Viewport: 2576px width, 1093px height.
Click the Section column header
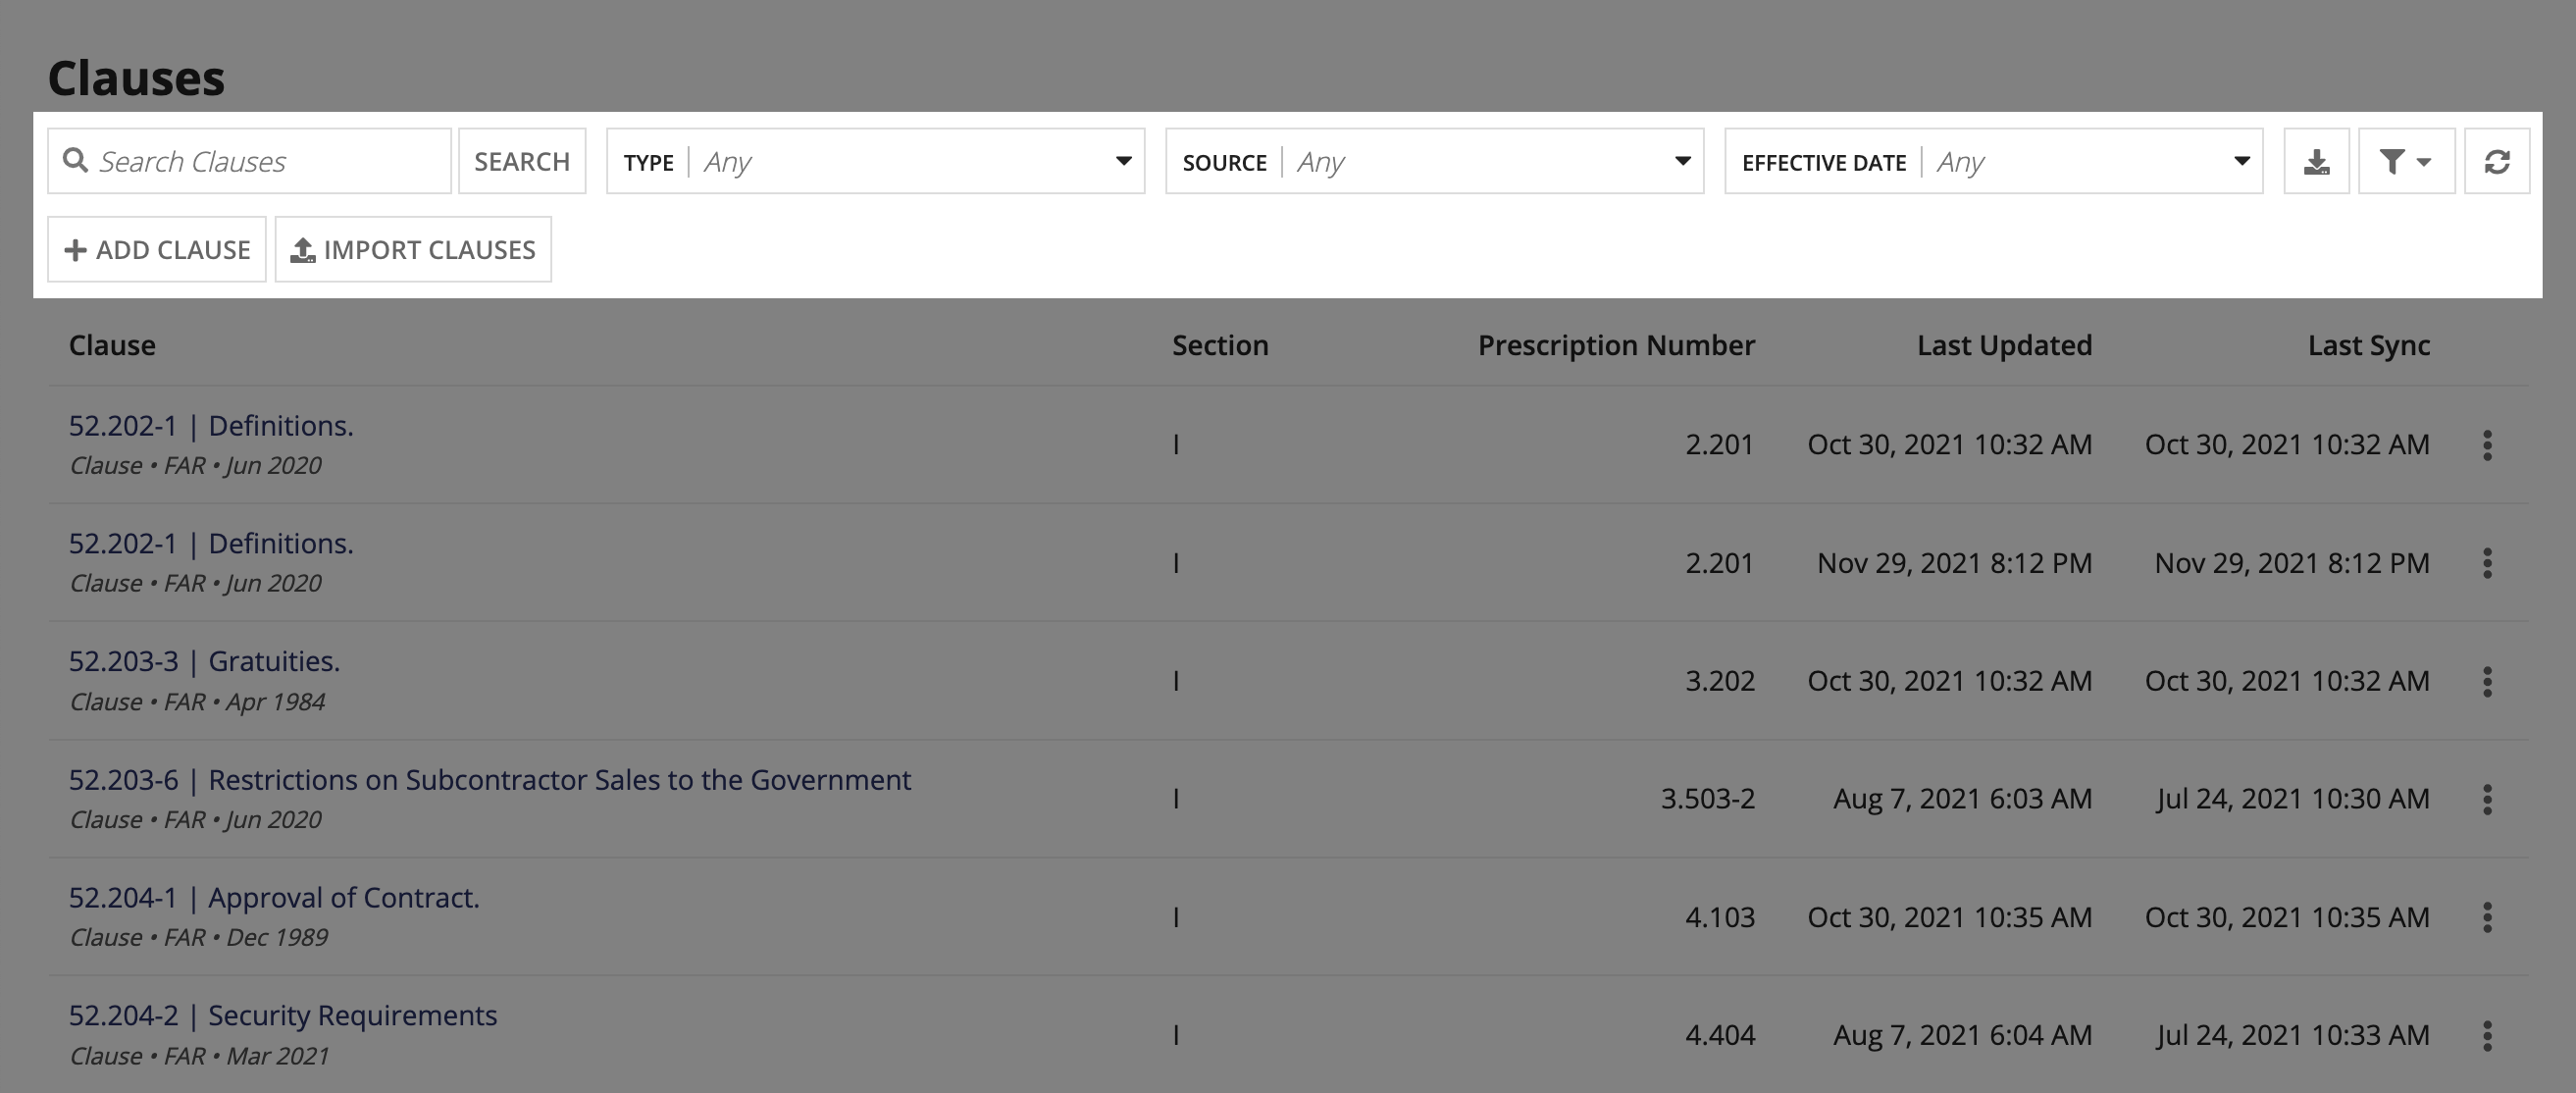pos(1220,345)
